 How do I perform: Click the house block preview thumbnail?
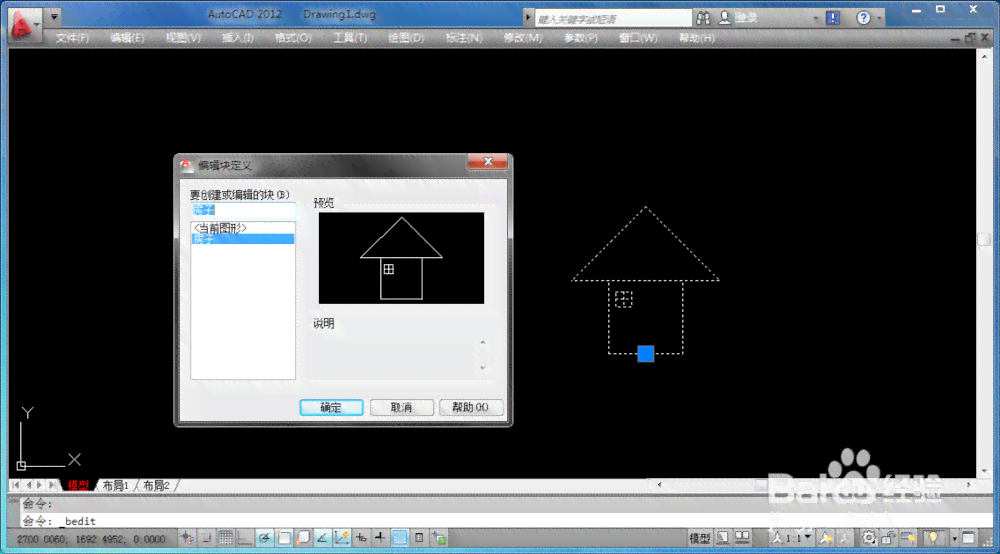[401, 258]
